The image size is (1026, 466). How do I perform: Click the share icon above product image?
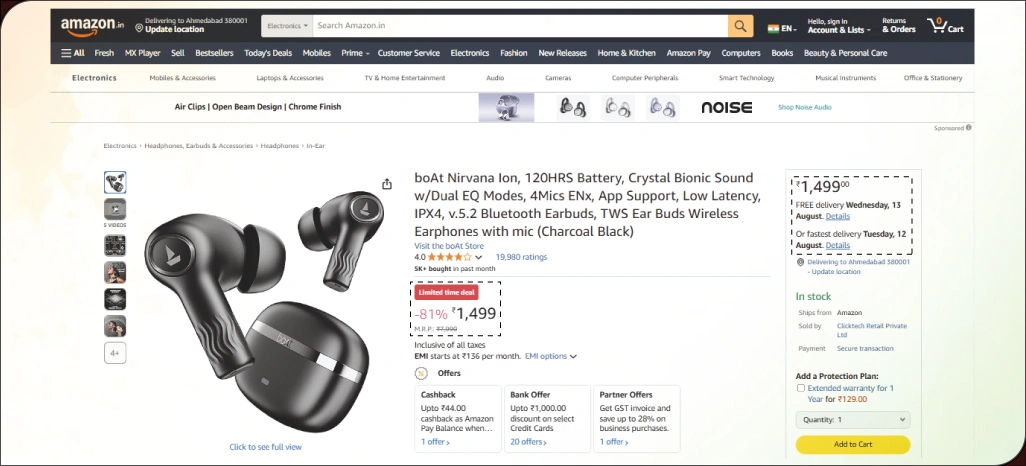tap(387, 184)
